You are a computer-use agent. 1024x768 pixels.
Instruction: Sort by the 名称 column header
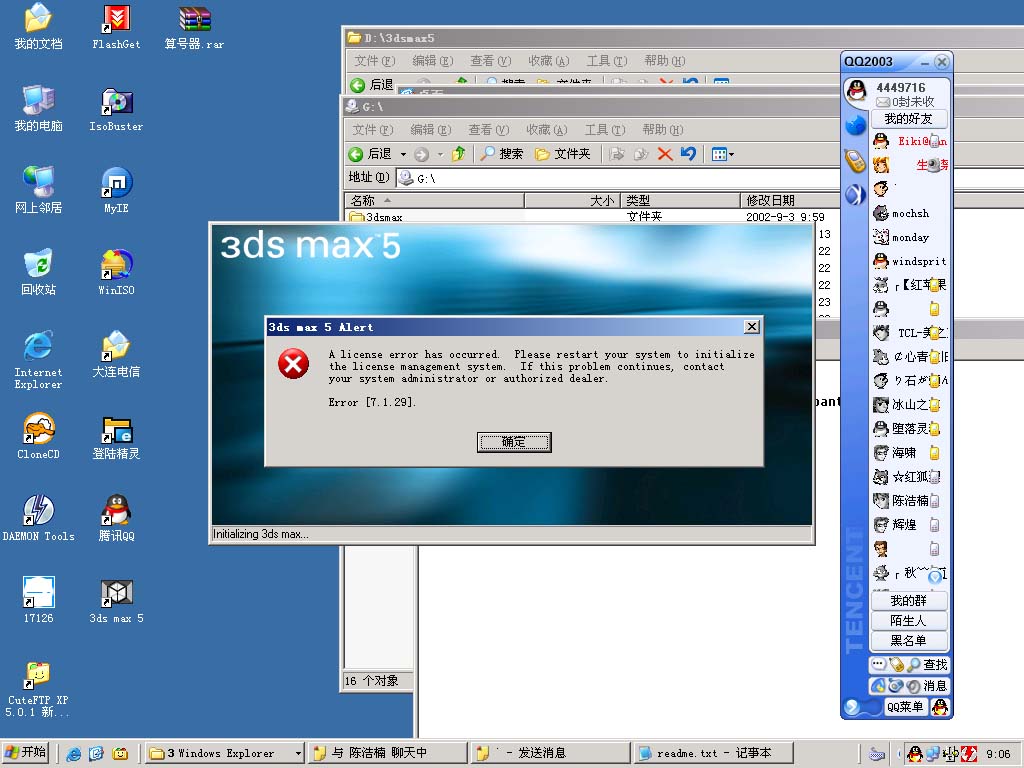434,200
